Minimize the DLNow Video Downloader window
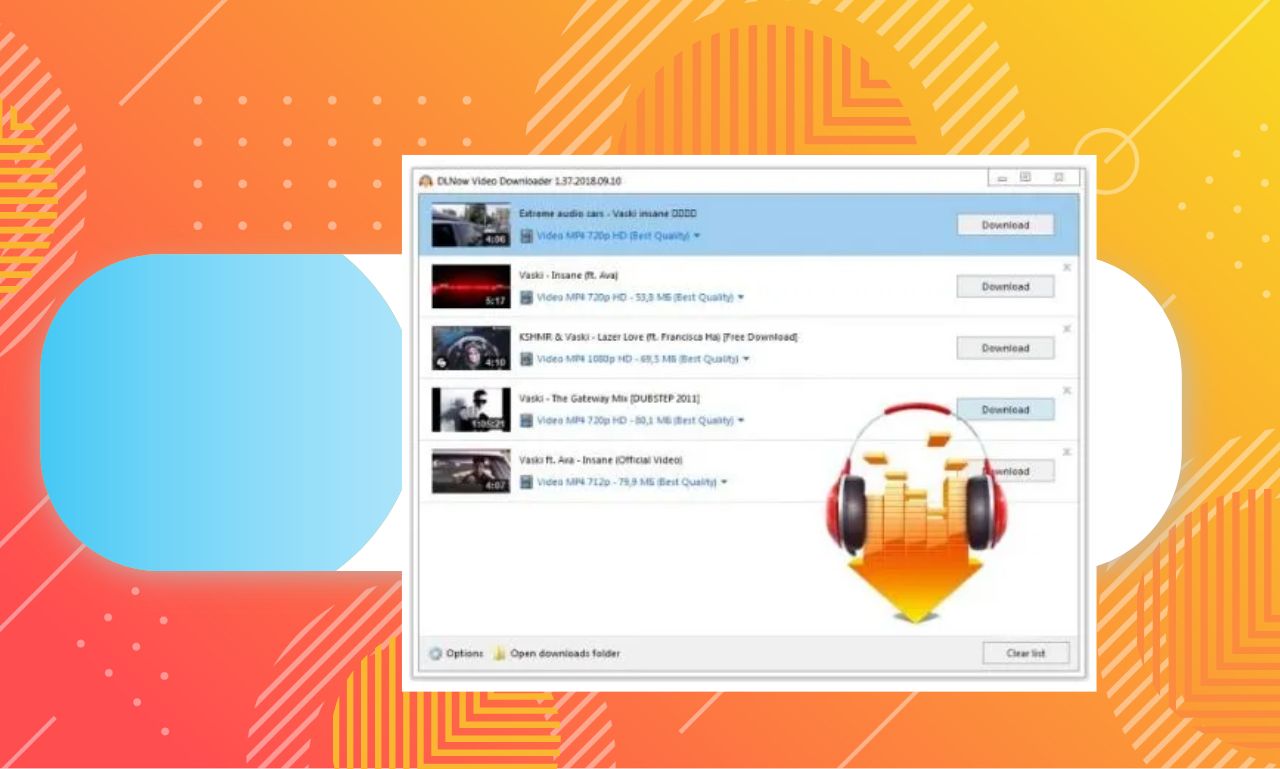 click(1003, 178)
